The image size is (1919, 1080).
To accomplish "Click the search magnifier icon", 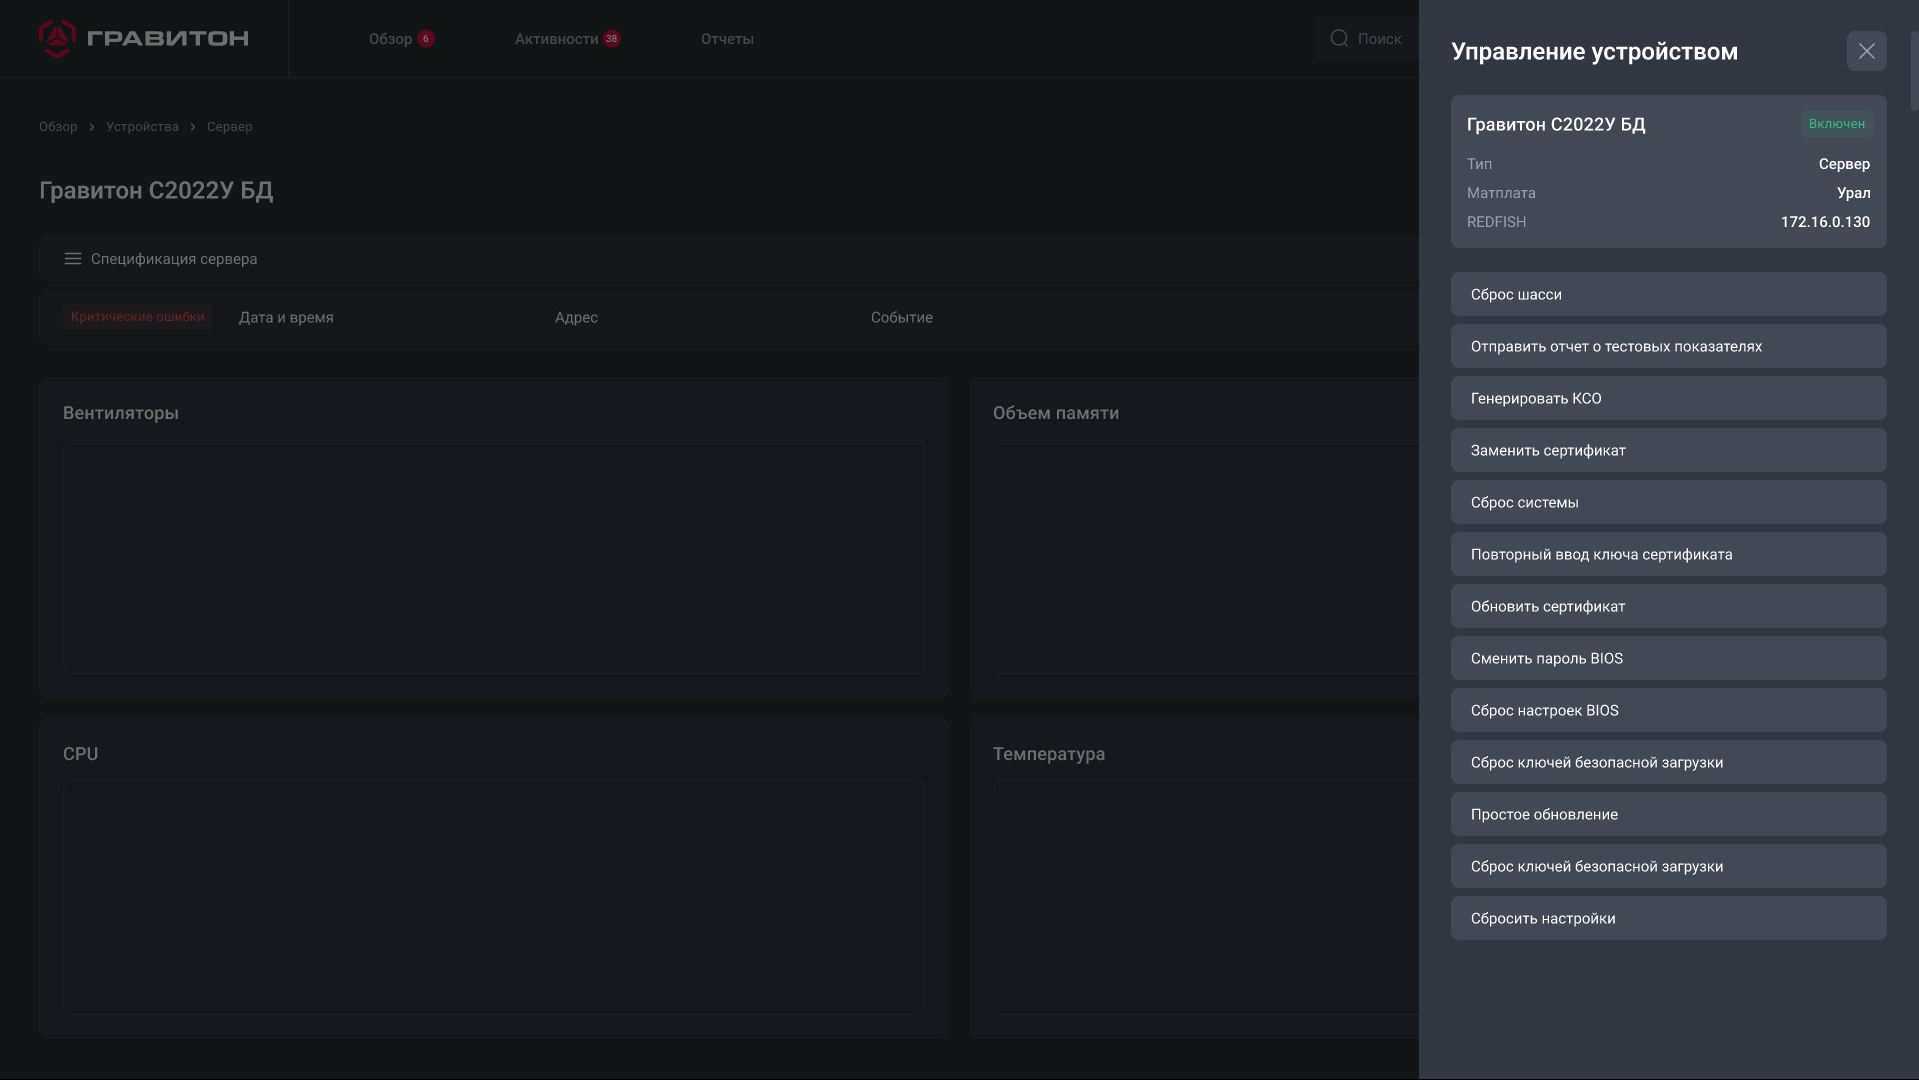I will coord(1339,39).
